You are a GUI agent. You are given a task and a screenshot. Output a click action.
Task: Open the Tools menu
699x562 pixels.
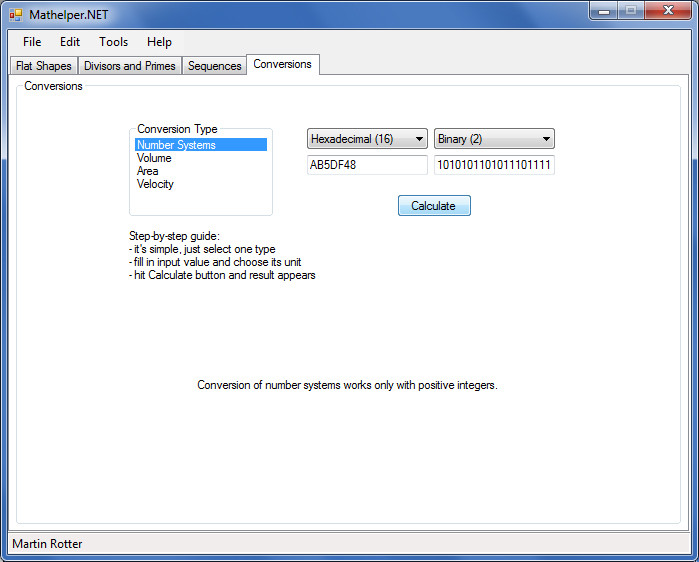tap(114, 42)
